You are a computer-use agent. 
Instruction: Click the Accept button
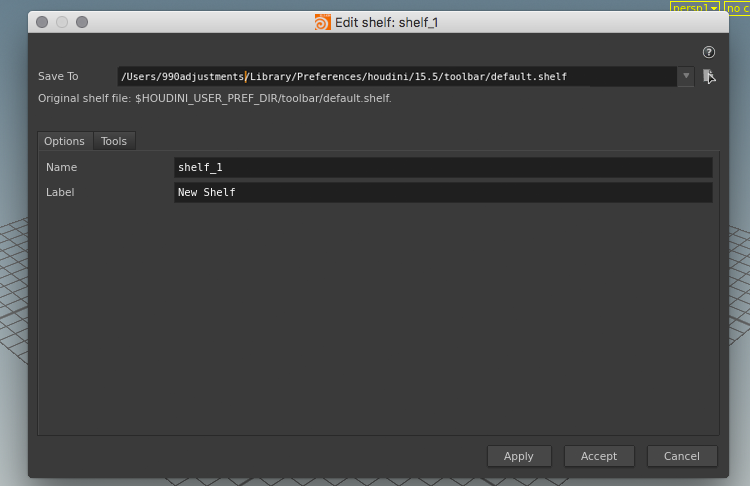coord(599,456)
